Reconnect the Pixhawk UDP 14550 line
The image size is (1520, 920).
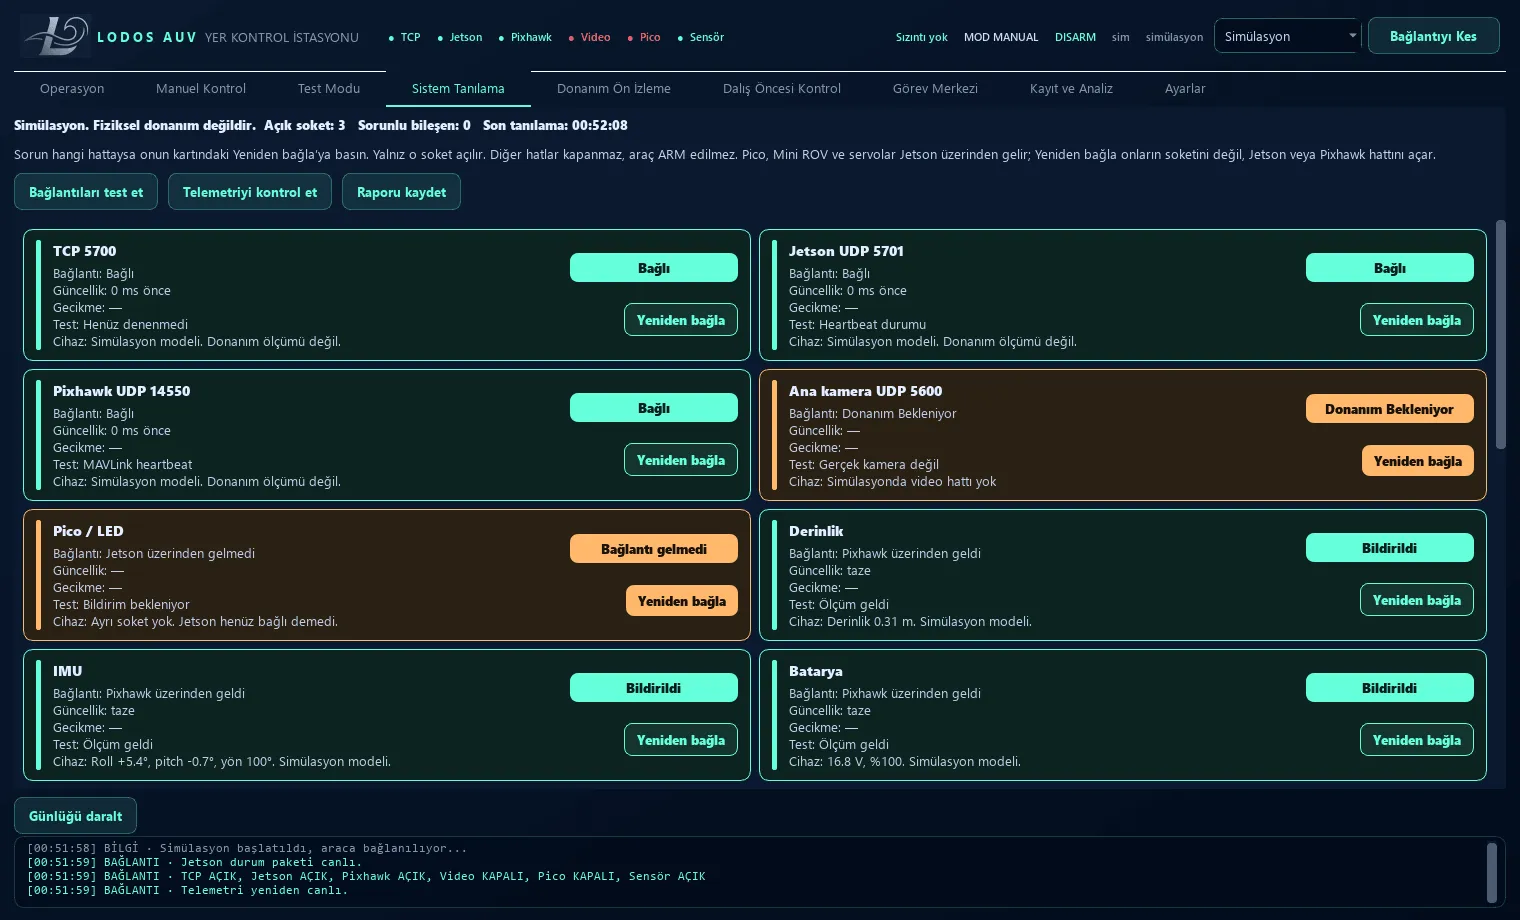tap(681, 460)
